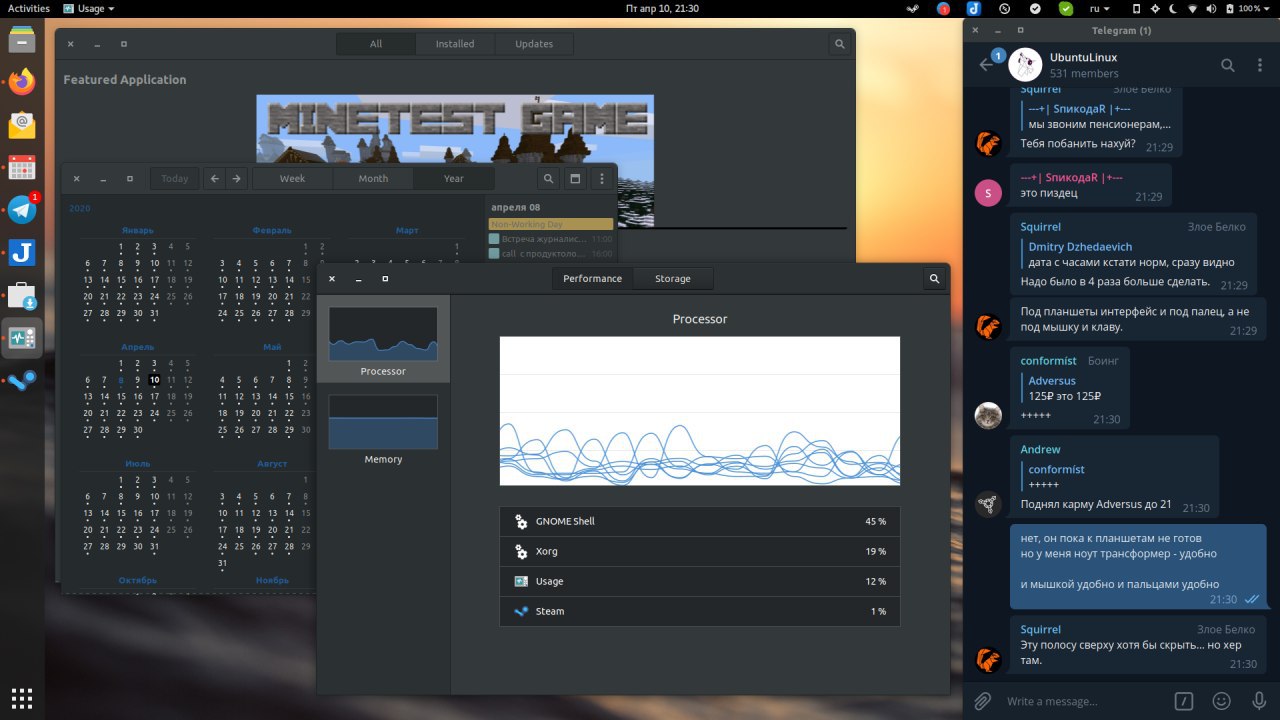Select highlighted April 10 in Calendar
The image size is (1280, 720).
pyautogui.click(x=154, y=380)
